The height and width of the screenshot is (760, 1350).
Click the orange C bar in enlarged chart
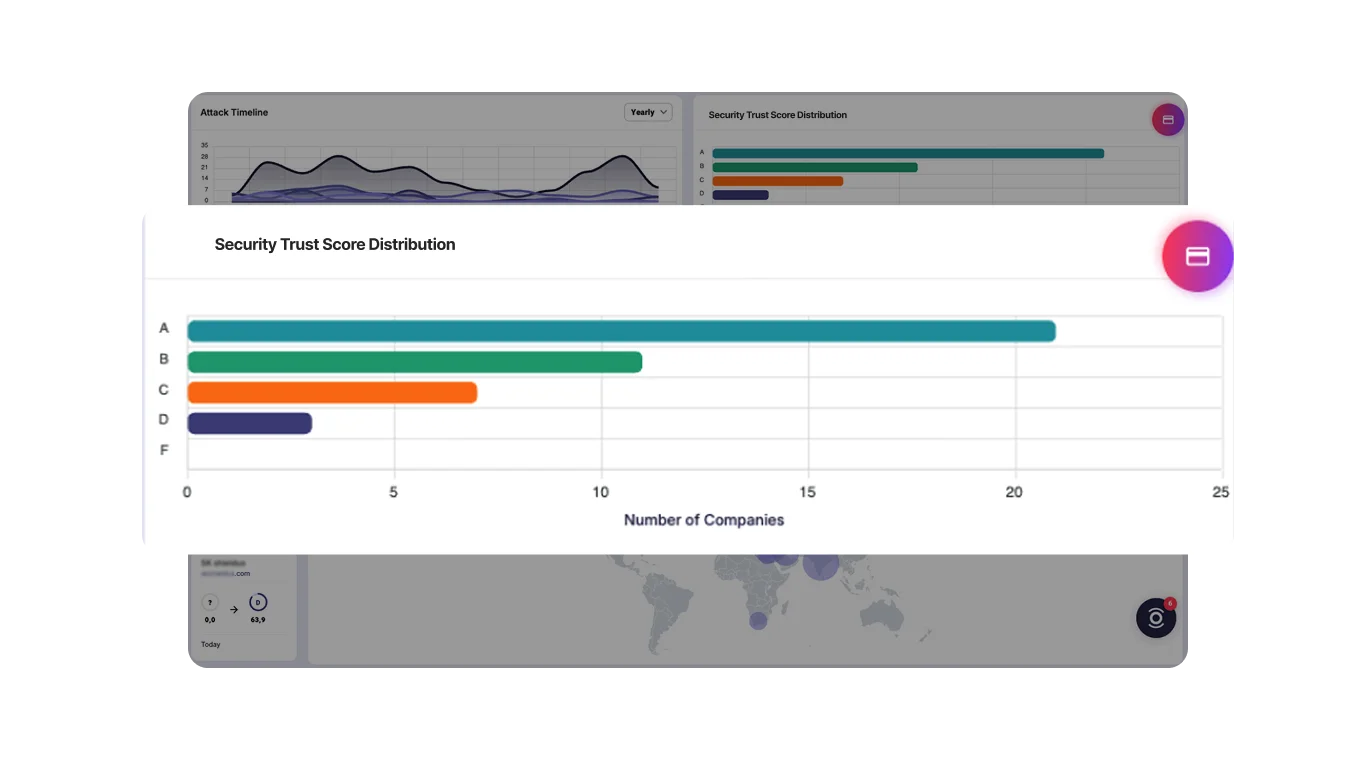tap(332, 392)
